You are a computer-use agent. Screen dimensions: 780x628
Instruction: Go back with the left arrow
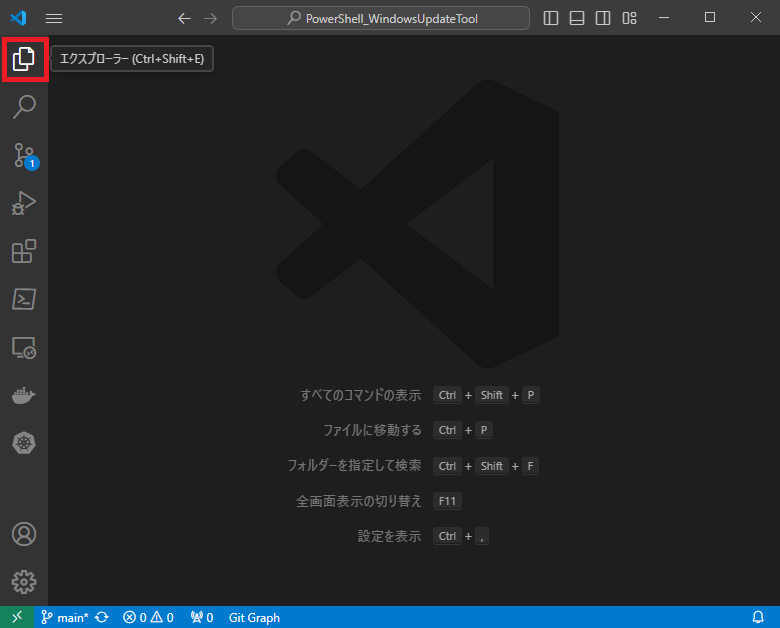click(x=185, y=18)
